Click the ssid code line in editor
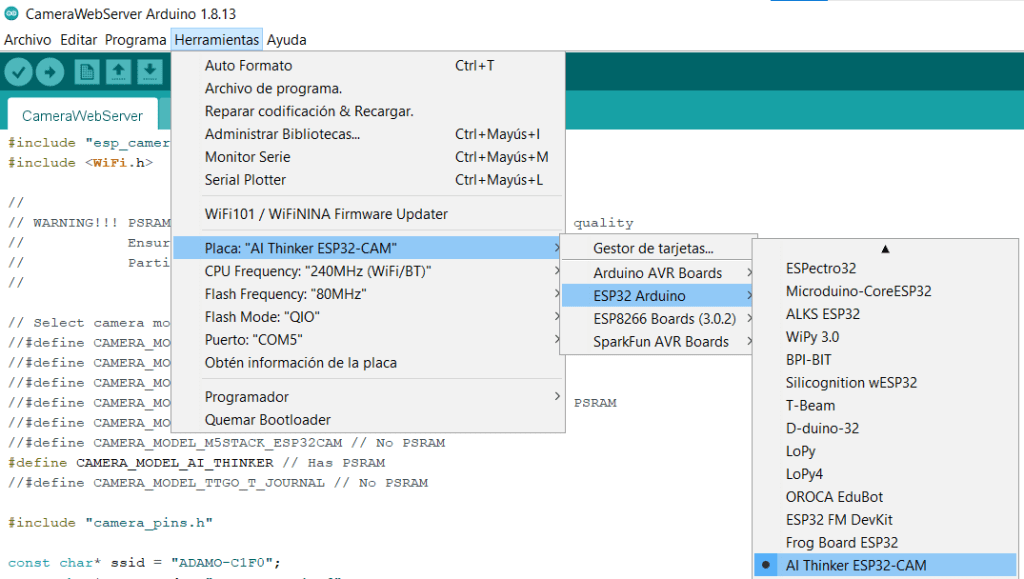This screenshot has width=1024, height=579. pos(145,562)
